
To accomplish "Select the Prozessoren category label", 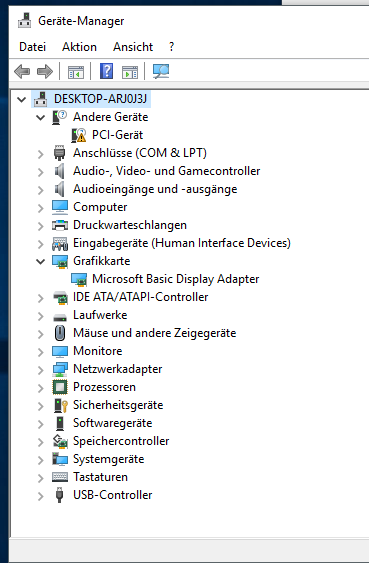I will tap(104, 387).
